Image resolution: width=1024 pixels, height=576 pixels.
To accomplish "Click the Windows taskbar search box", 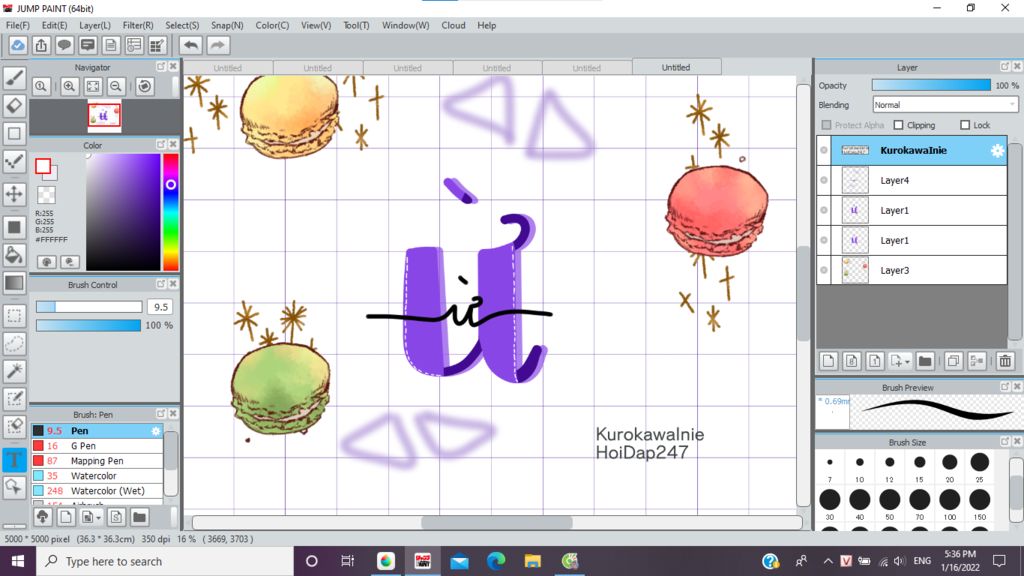I will [165, 562].
